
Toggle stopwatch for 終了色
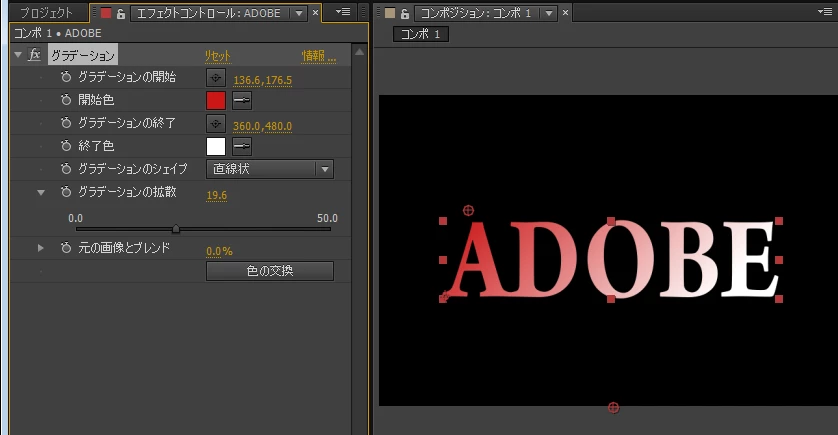66,146
